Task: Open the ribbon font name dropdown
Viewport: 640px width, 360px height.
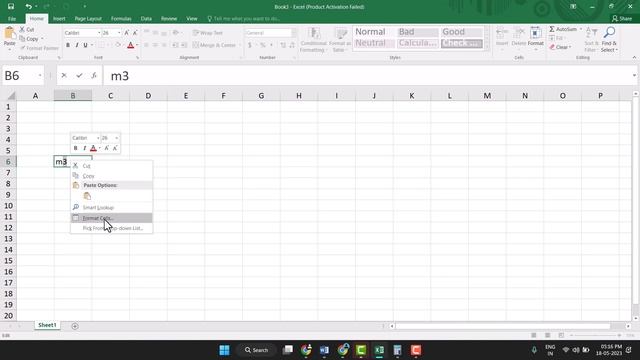Action: pyautogui.click(x=99, y=33)
